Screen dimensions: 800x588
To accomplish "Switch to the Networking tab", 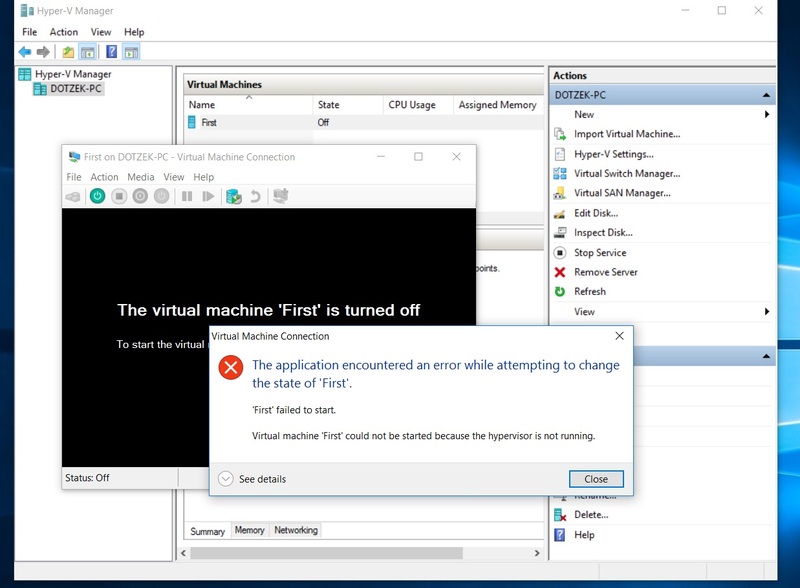I will pyautogui.click(x=296, y=530).
